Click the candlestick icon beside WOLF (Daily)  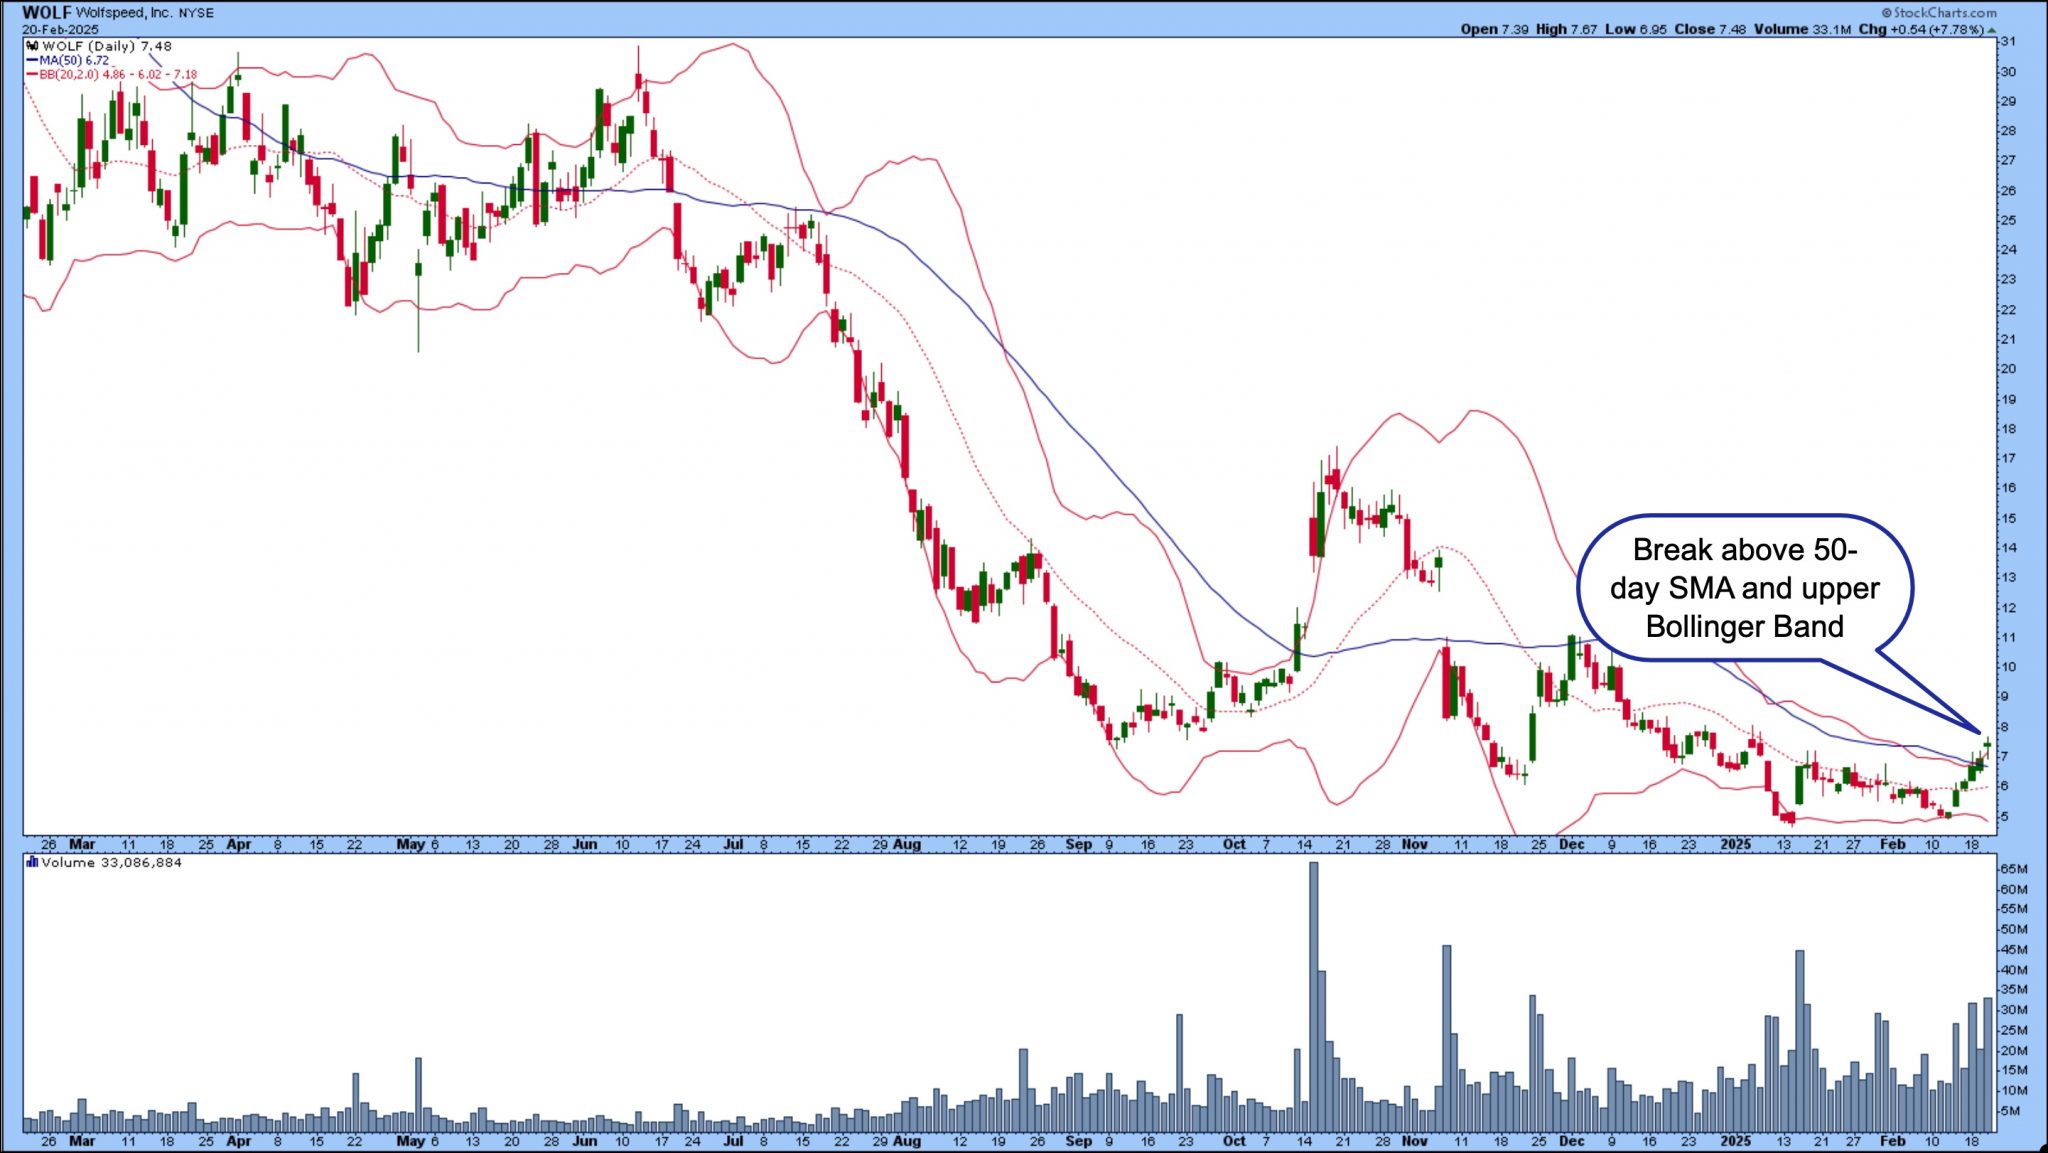click(32, 46)
